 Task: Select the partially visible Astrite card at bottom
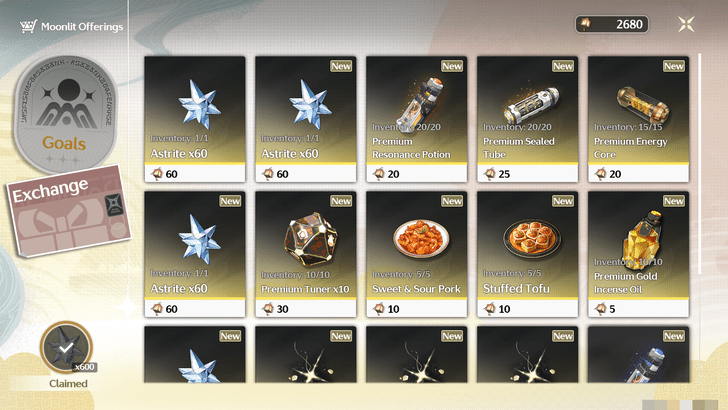(195, 354)
